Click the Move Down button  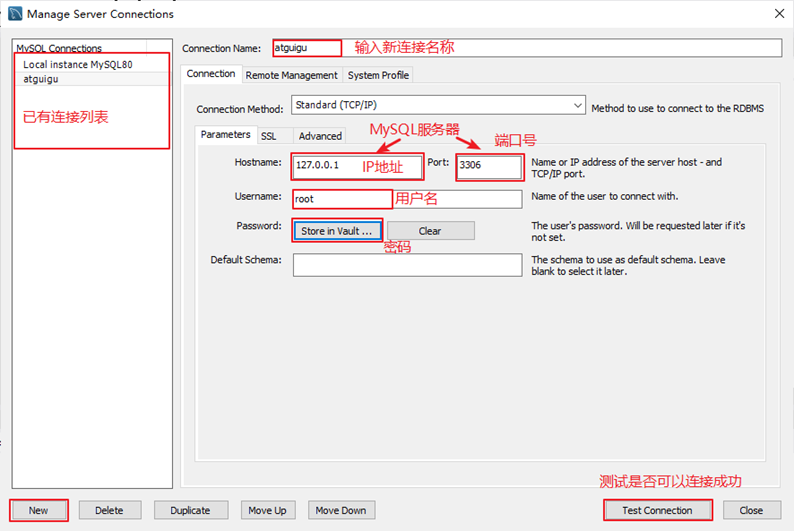coord(341,510)
